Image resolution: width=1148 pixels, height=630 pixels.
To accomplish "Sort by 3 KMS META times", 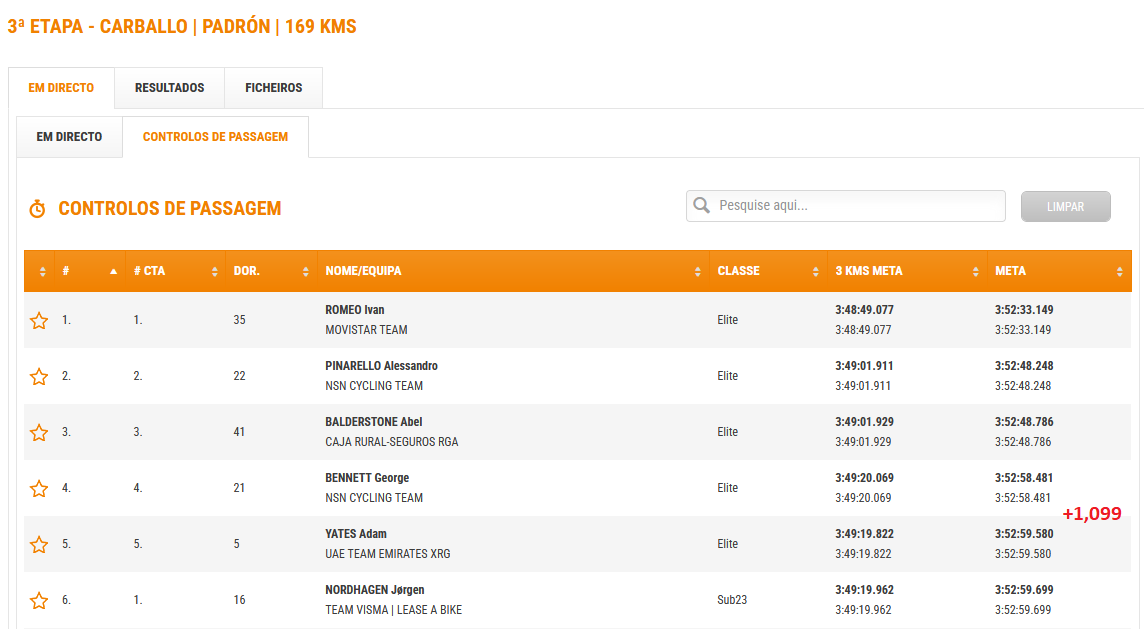I will (x=906, y=271).
